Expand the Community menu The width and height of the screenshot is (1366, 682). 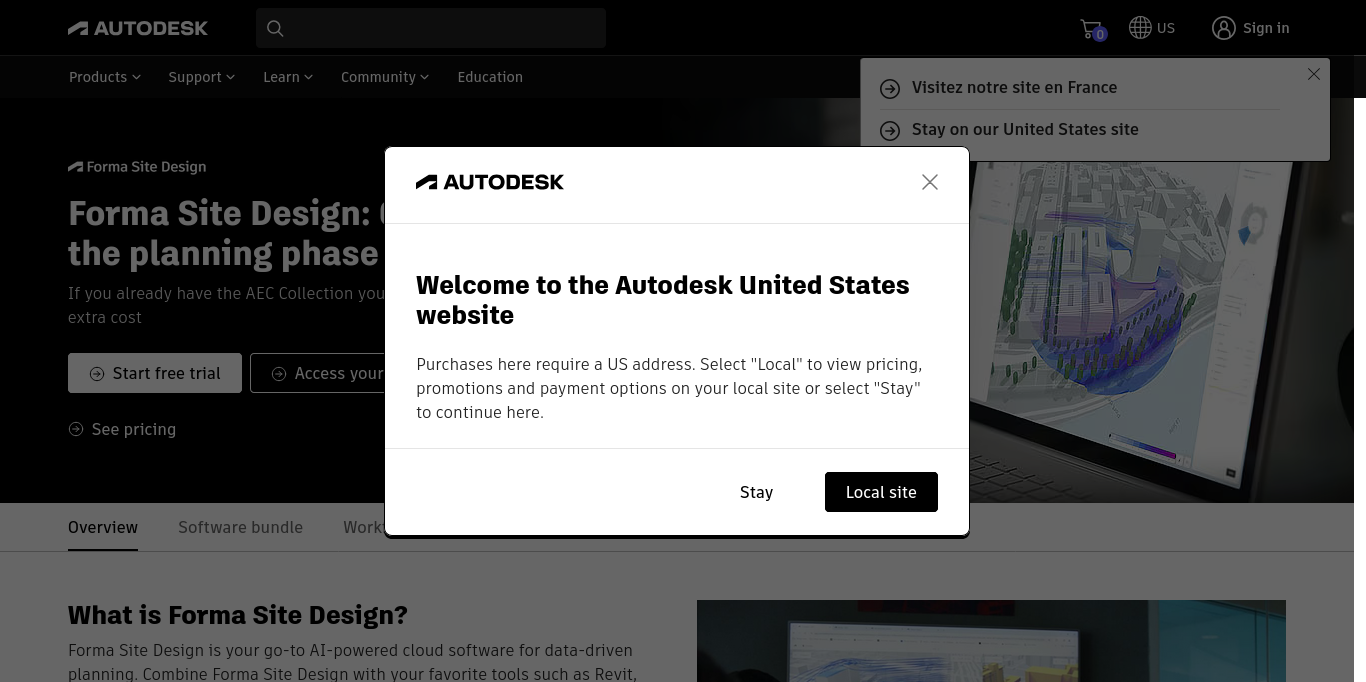385,77
